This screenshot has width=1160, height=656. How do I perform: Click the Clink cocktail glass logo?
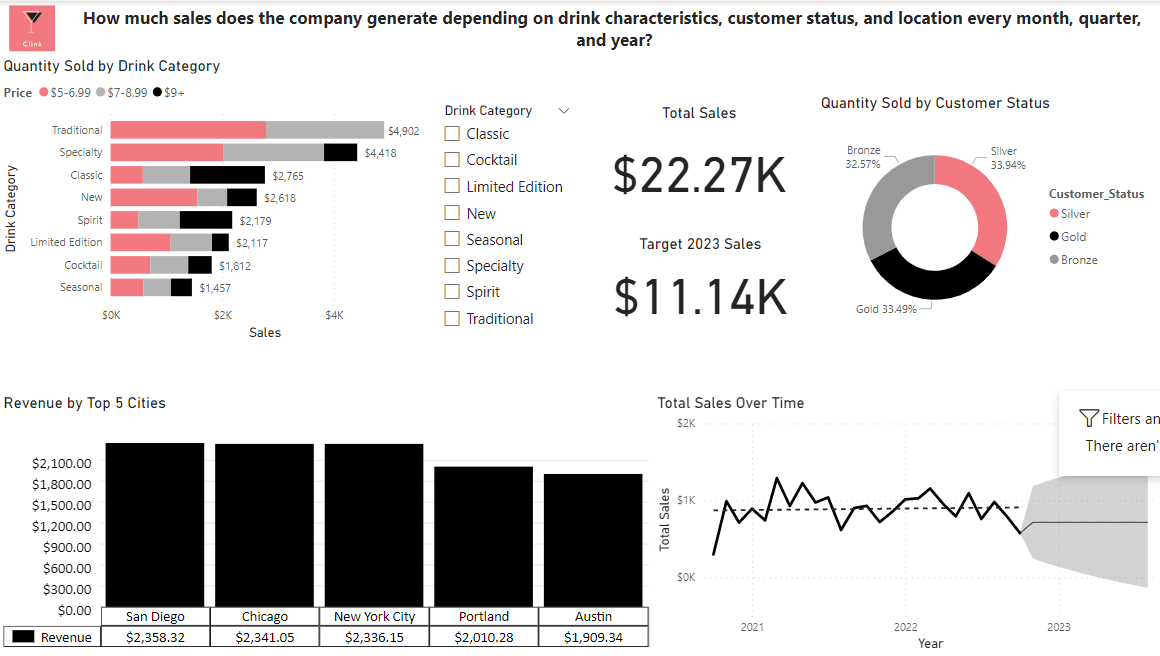32,28
